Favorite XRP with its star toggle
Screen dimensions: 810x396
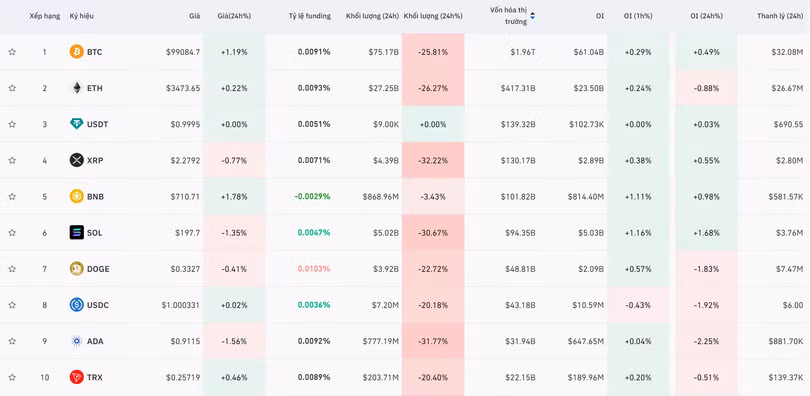[12, 160]
